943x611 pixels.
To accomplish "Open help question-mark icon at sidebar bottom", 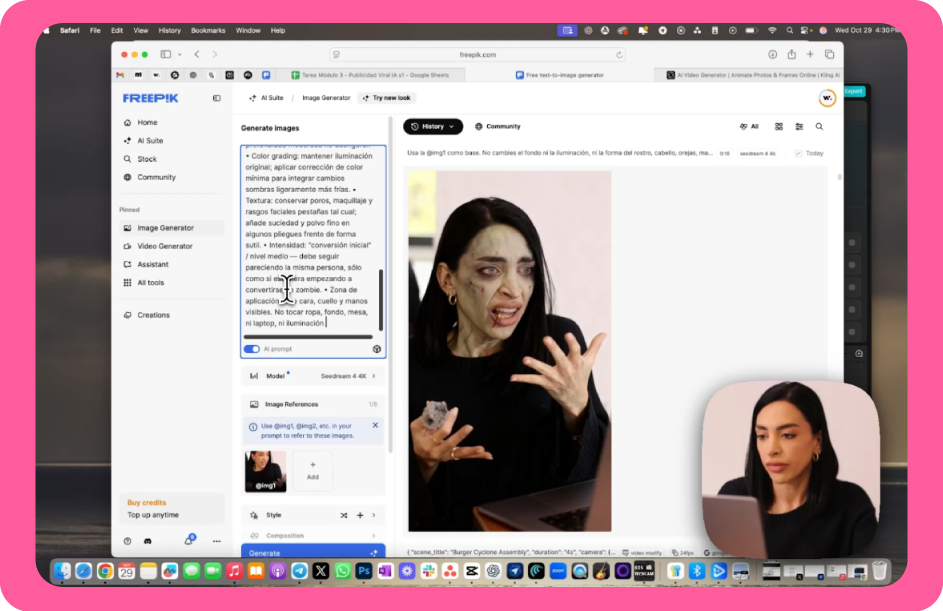I will pyautogui.click(x=127, y=541).
